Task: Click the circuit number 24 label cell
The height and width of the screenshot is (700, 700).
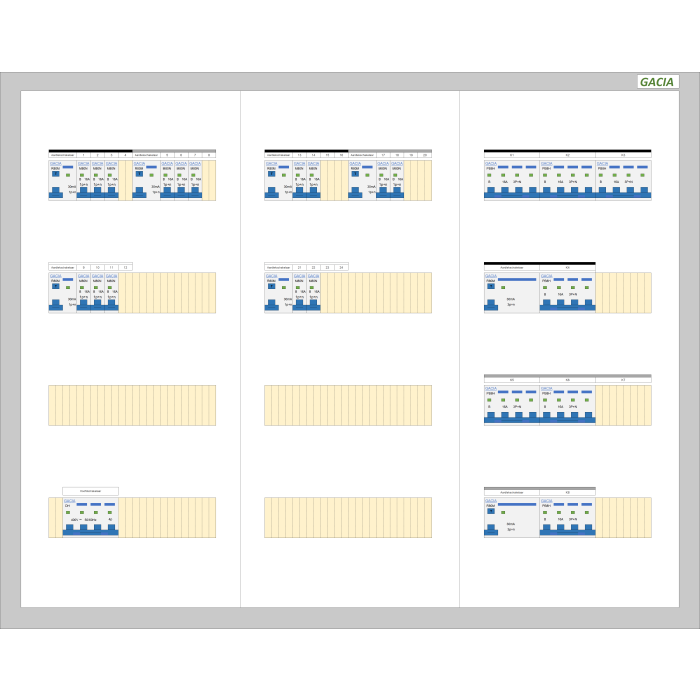Action: [342, 268]
